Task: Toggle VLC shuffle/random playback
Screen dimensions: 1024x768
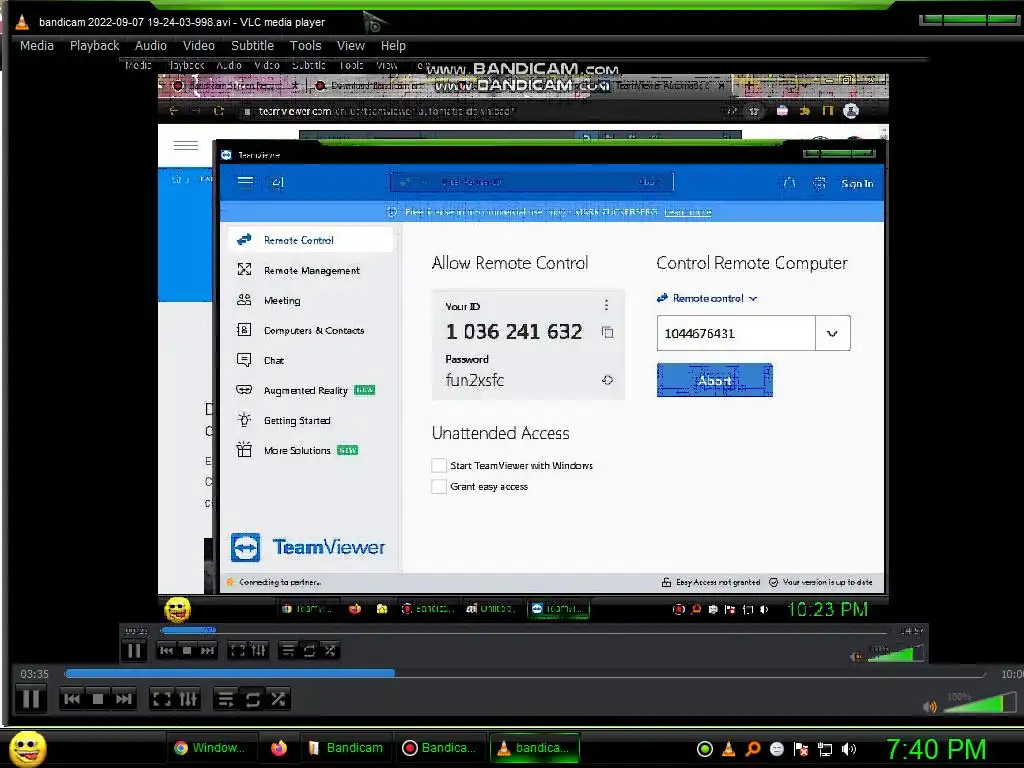Action: point(278,699)
